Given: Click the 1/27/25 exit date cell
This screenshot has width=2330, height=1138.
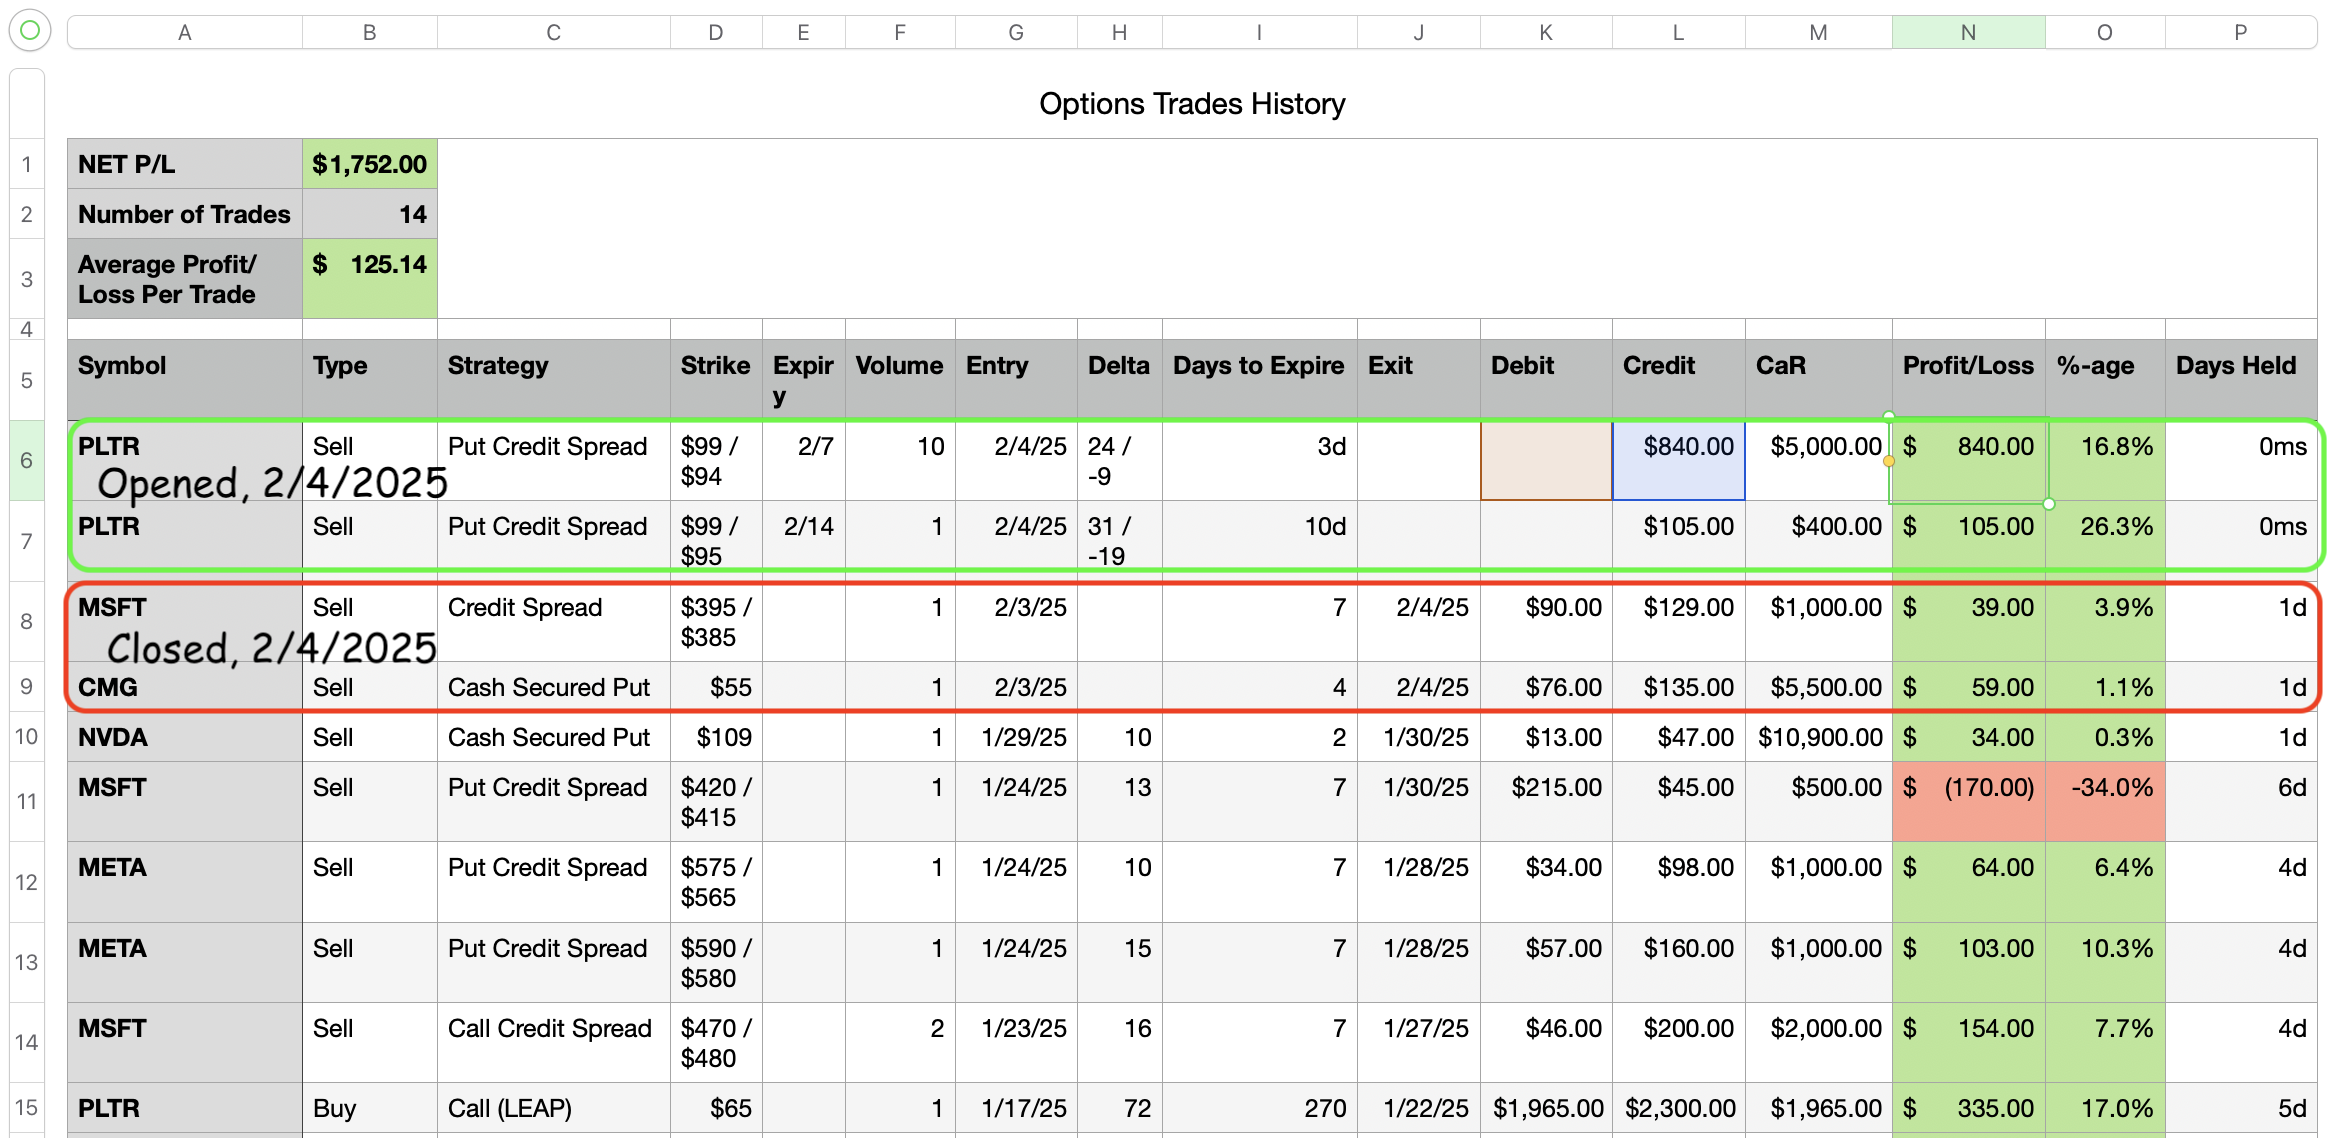Looking at the screenshot, I should pyautogui.click(x=1419, y=1042).
